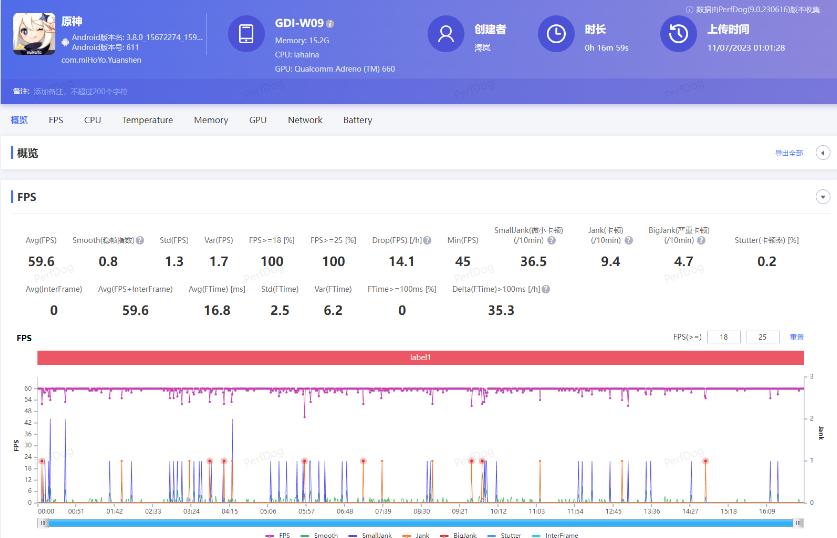Click the device phone icon
The height and width of the screenshot is (538, 837).
(246, 33)
